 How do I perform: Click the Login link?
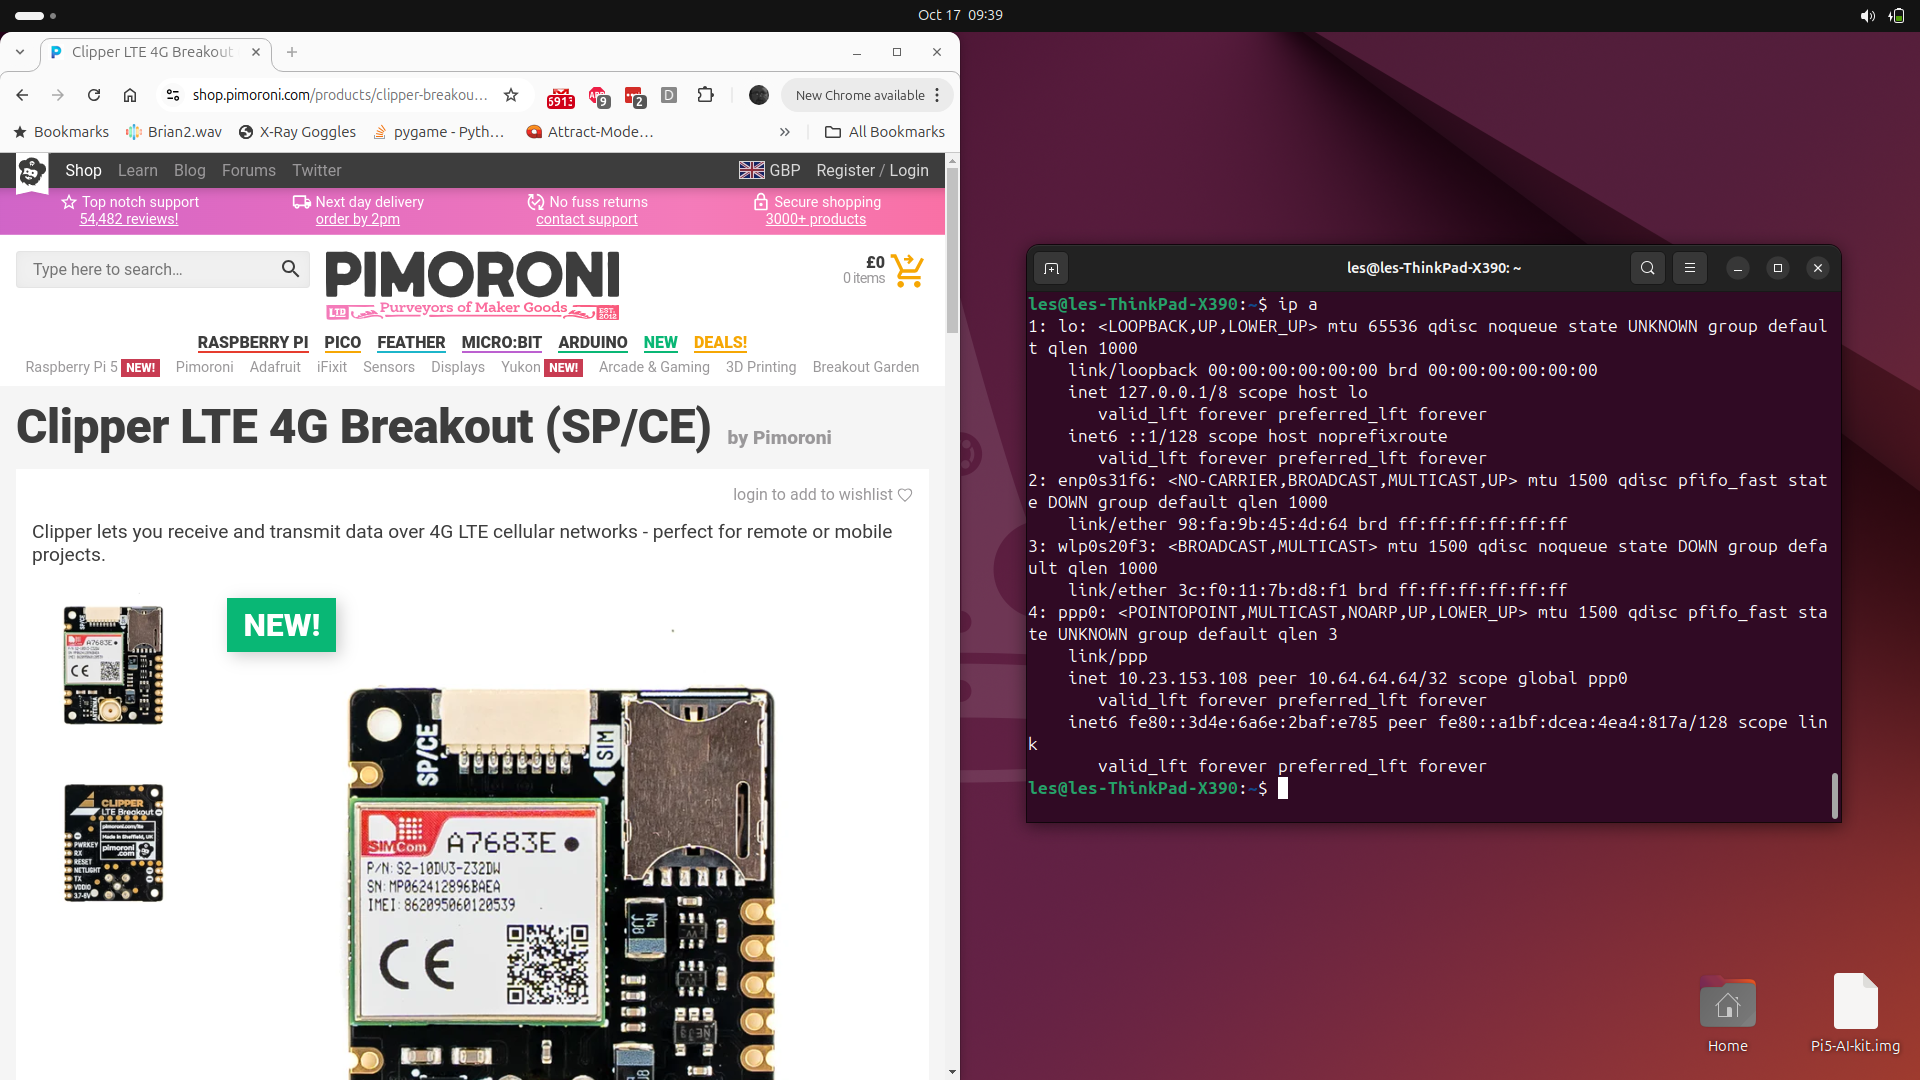[x=909, y=170]
